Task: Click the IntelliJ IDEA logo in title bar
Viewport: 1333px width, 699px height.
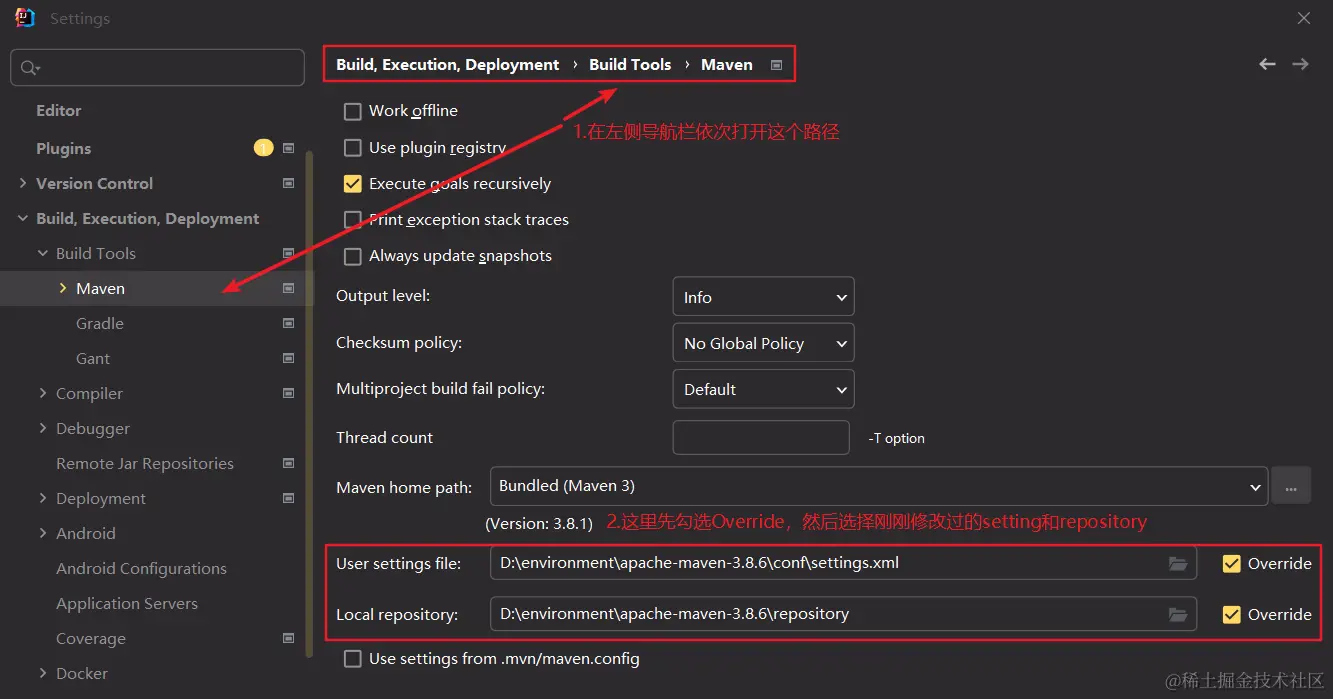Action: coord(24,18)
